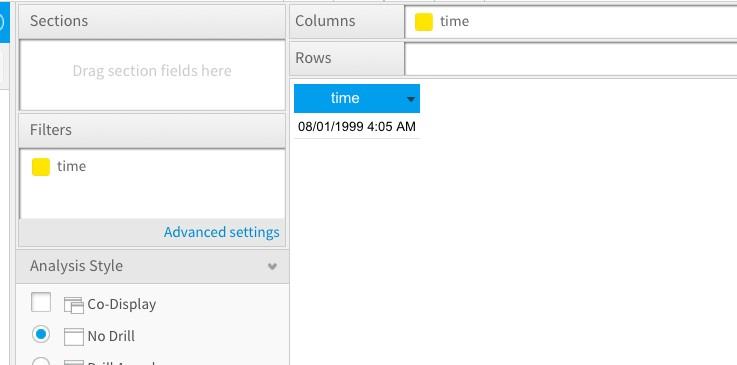
Task: Collapse the Analysis Style panel chevron
Action: (x=272, y=266)
